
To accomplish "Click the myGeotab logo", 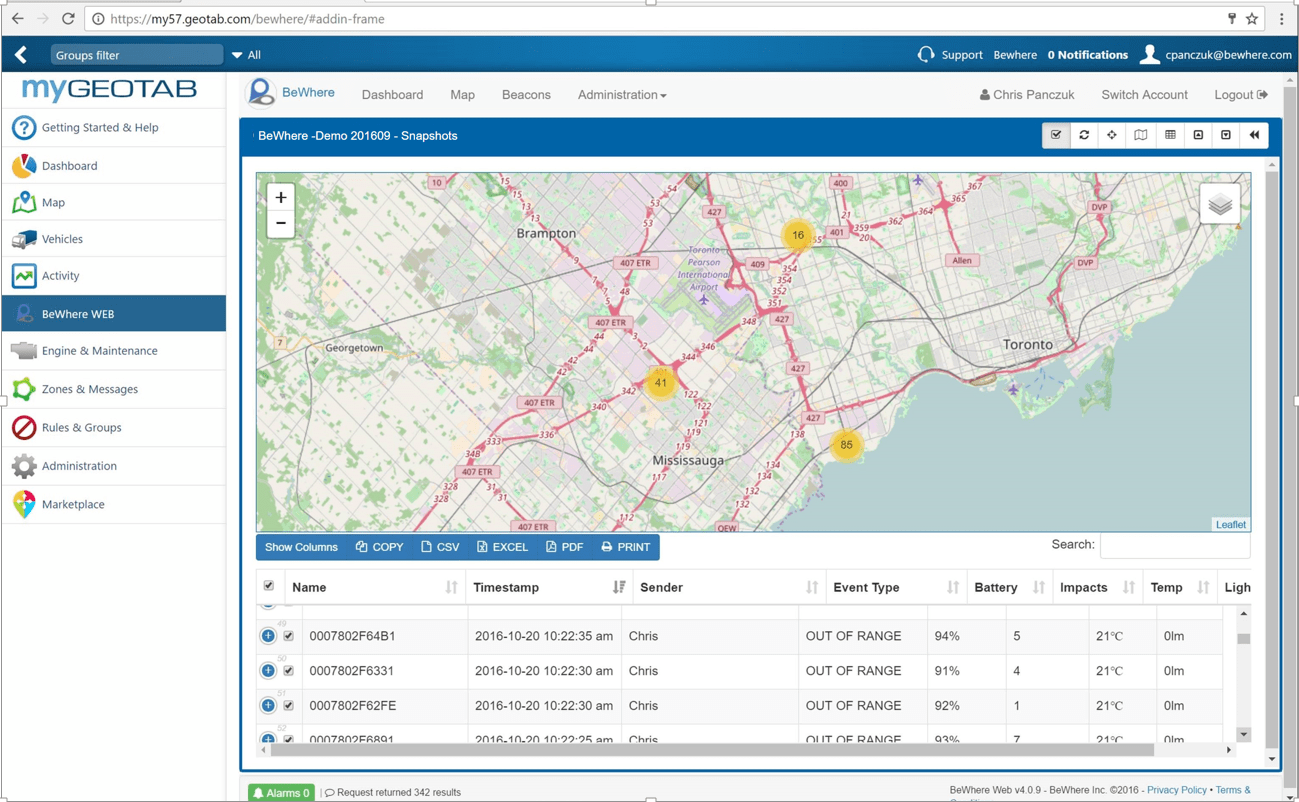I will pyautogui.click(x=110, y=89).
